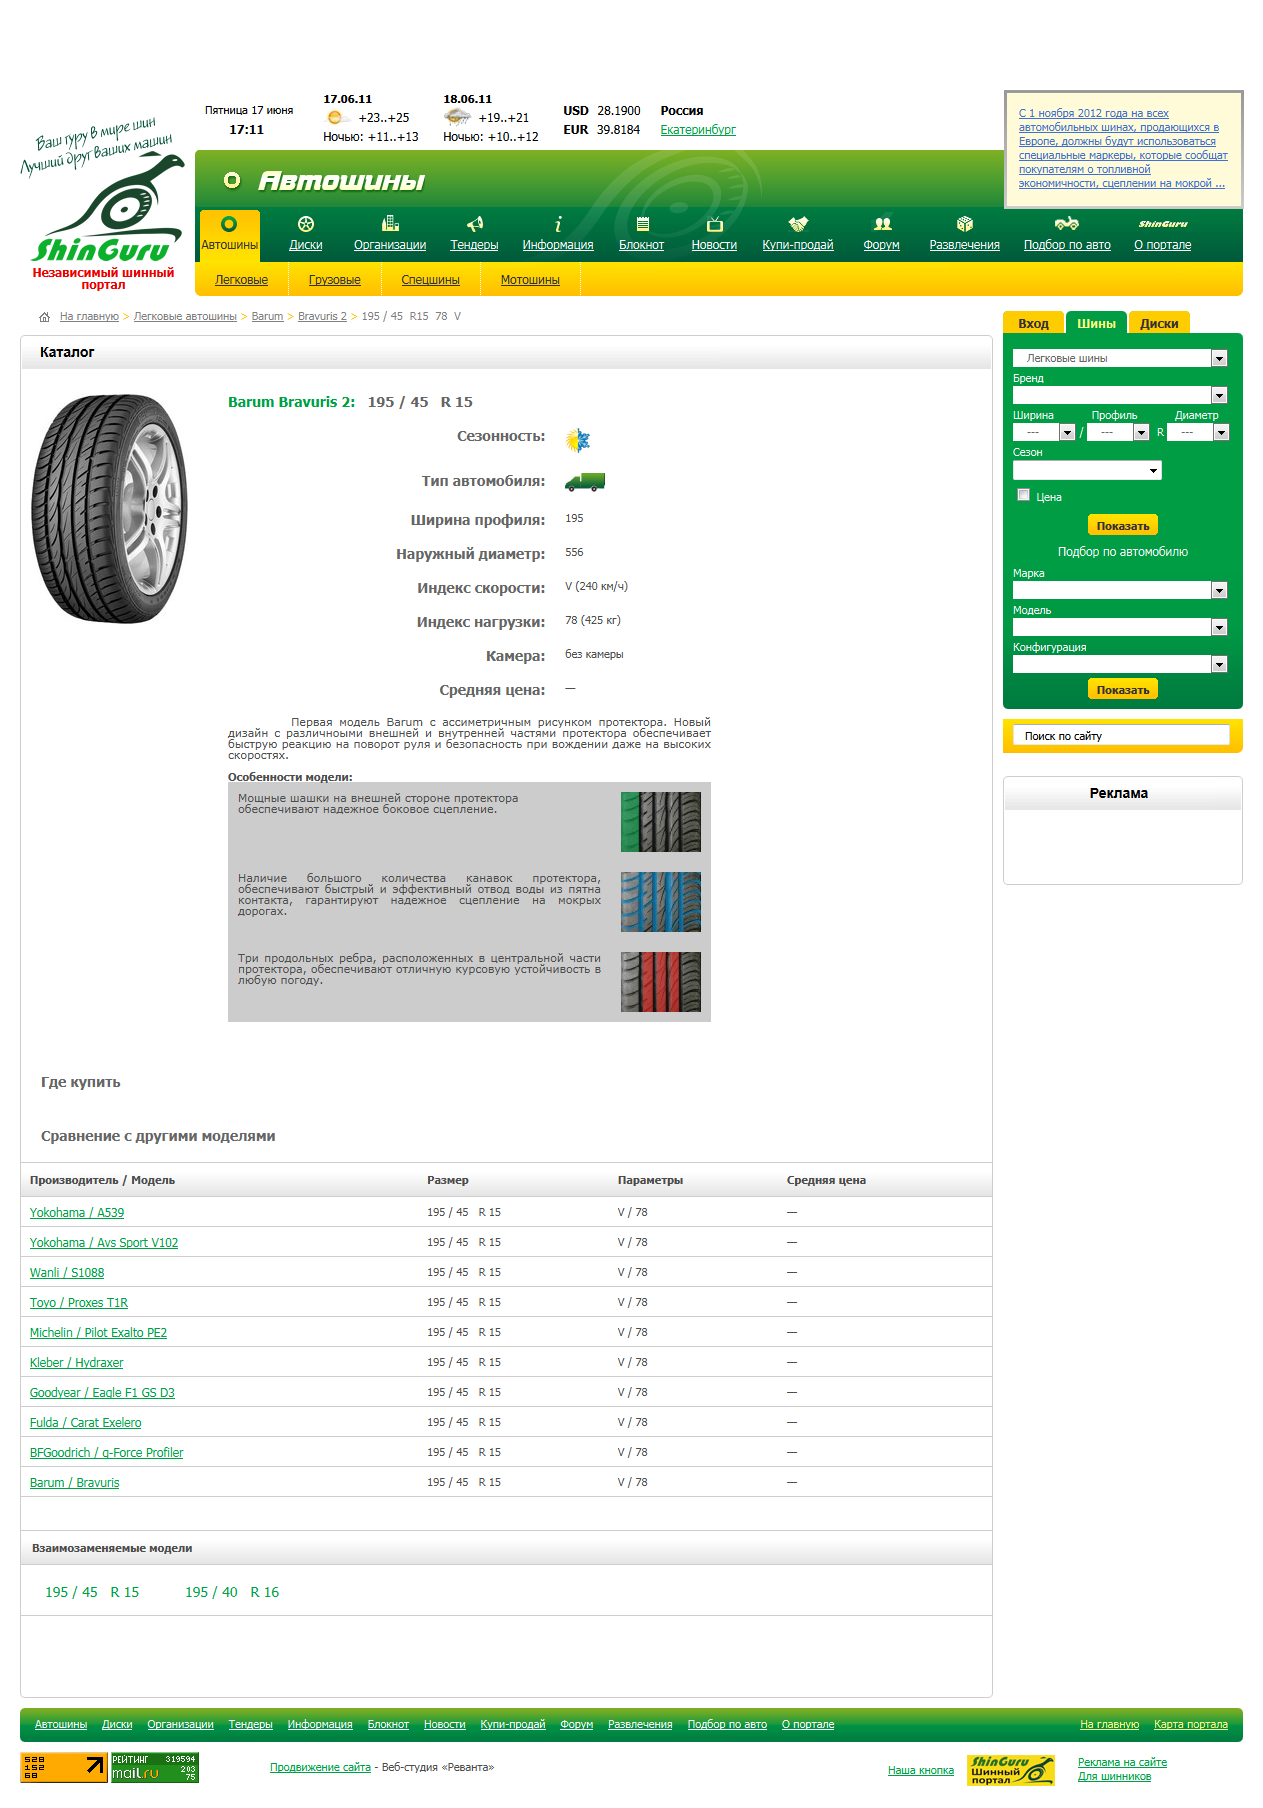Open the Ширина dropdown
1263x1808 pixels.
pos(1044,432)
